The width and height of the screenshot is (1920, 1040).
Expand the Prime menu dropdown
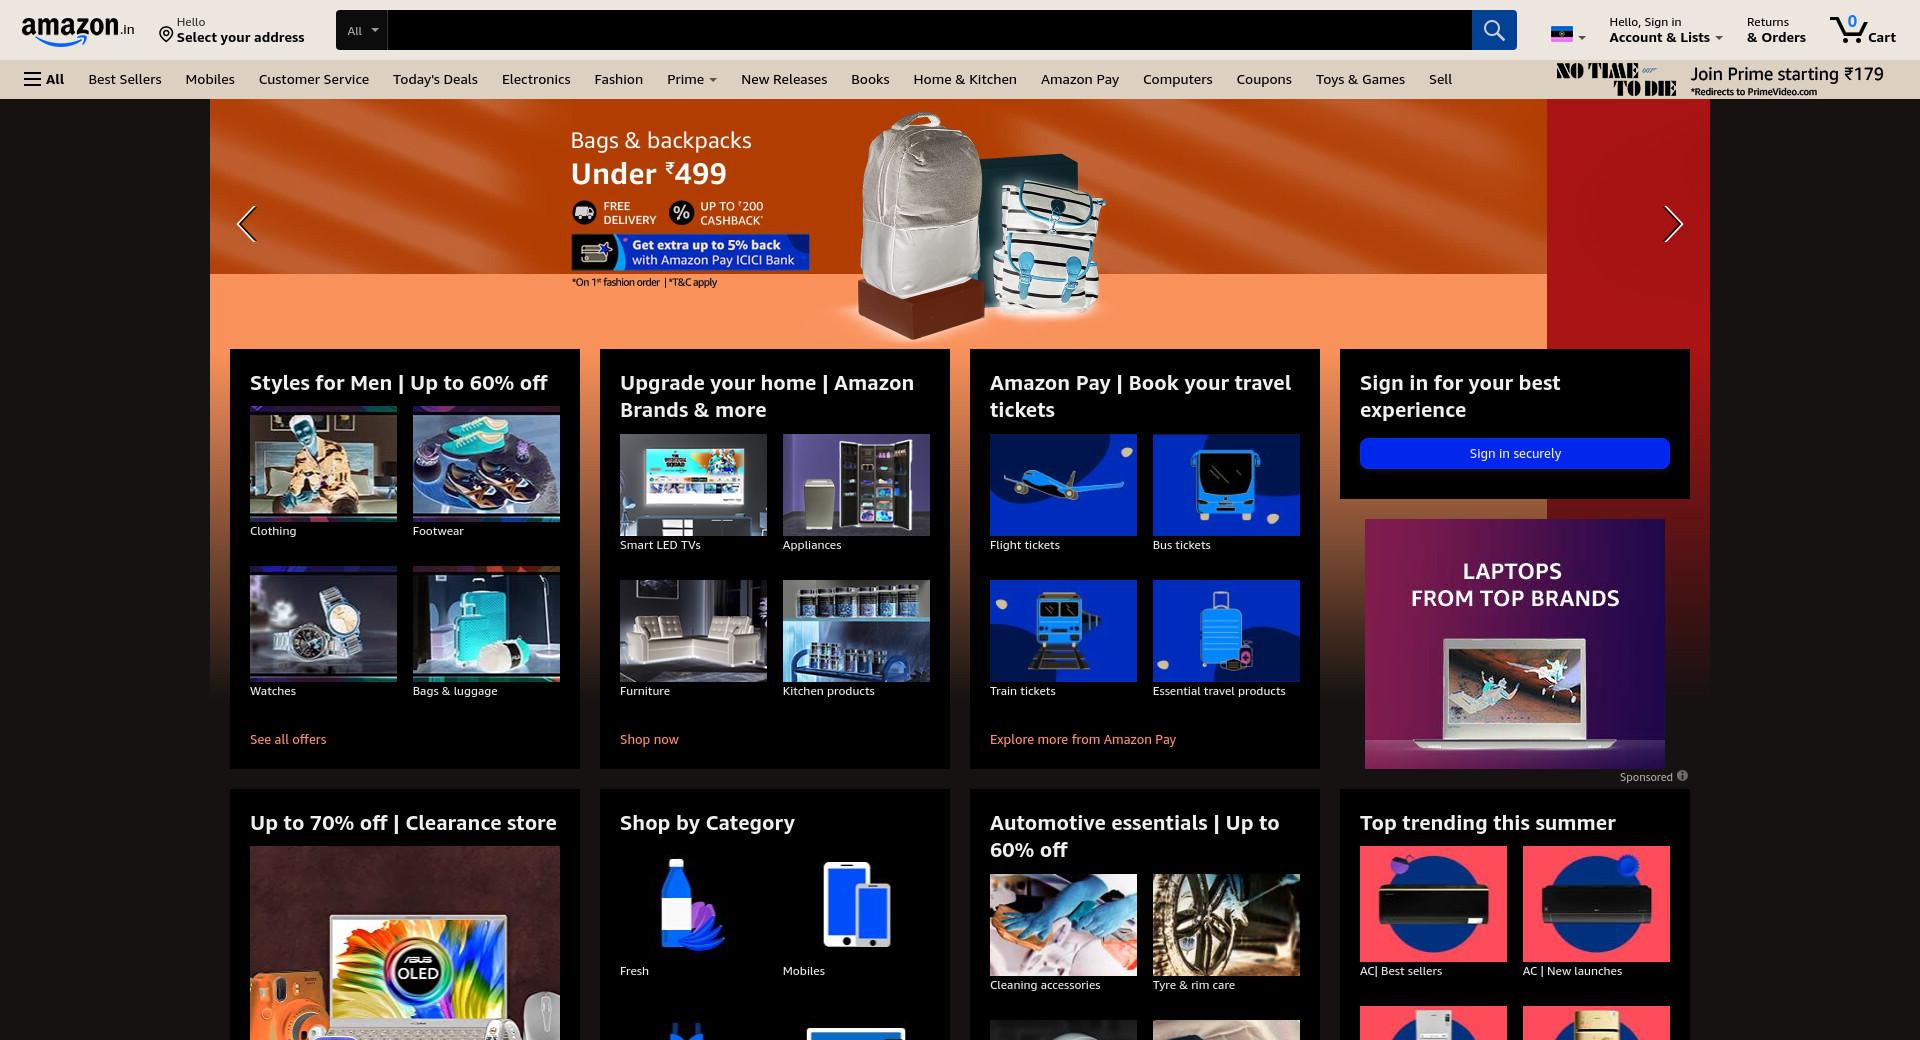692,79
